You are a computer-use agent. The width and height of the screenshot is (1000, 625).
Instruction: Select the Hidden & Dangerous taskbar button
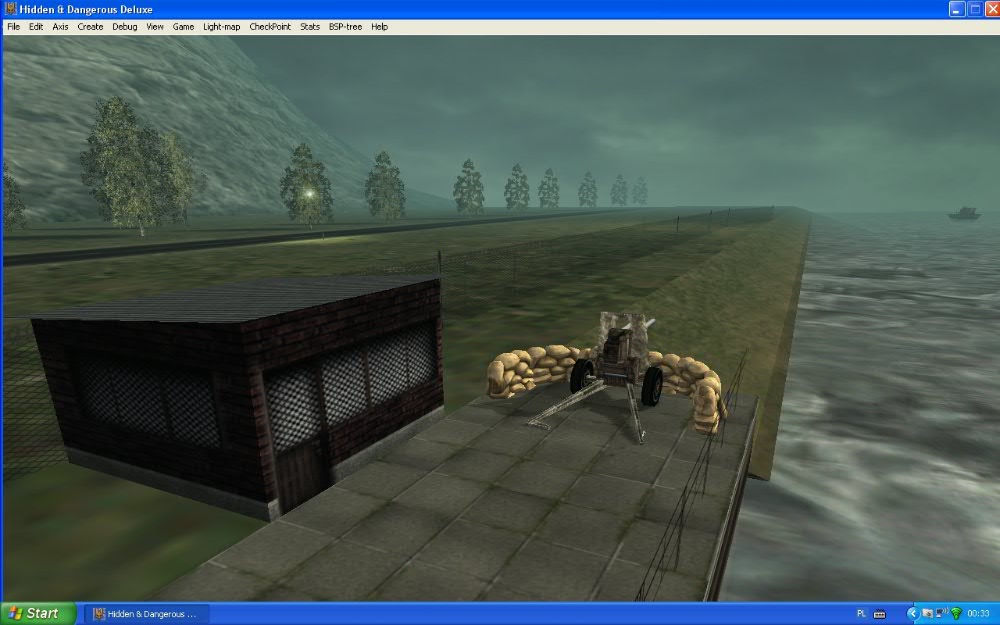click(147, 614)
